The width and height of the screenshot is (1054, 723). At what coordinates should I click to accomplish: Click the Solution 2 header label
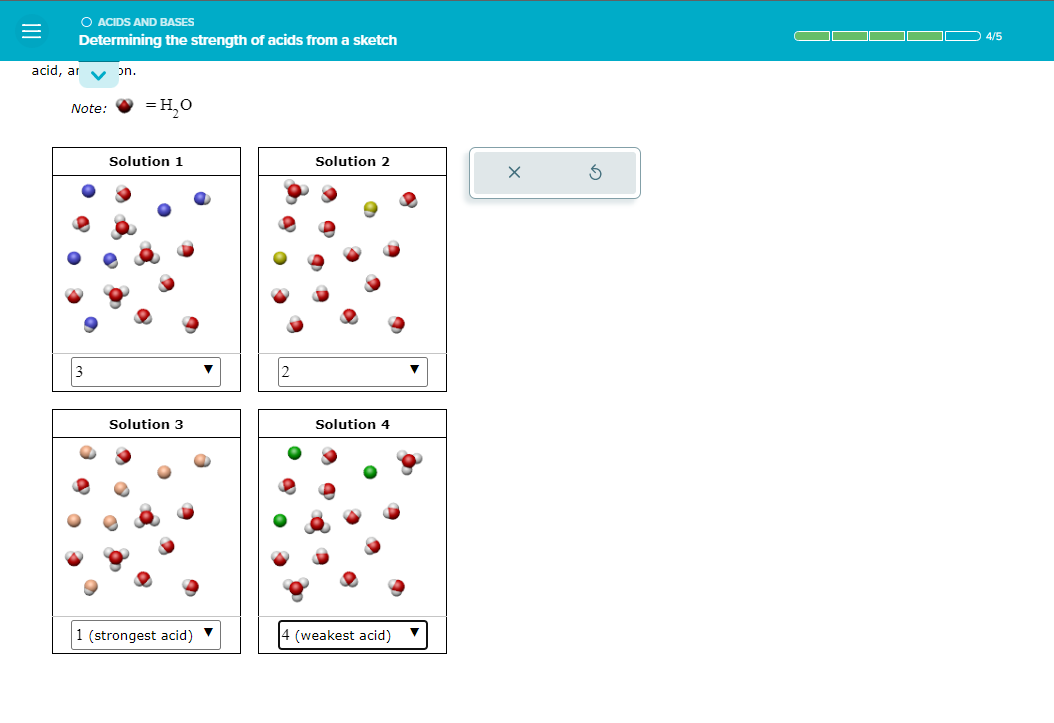352,161
